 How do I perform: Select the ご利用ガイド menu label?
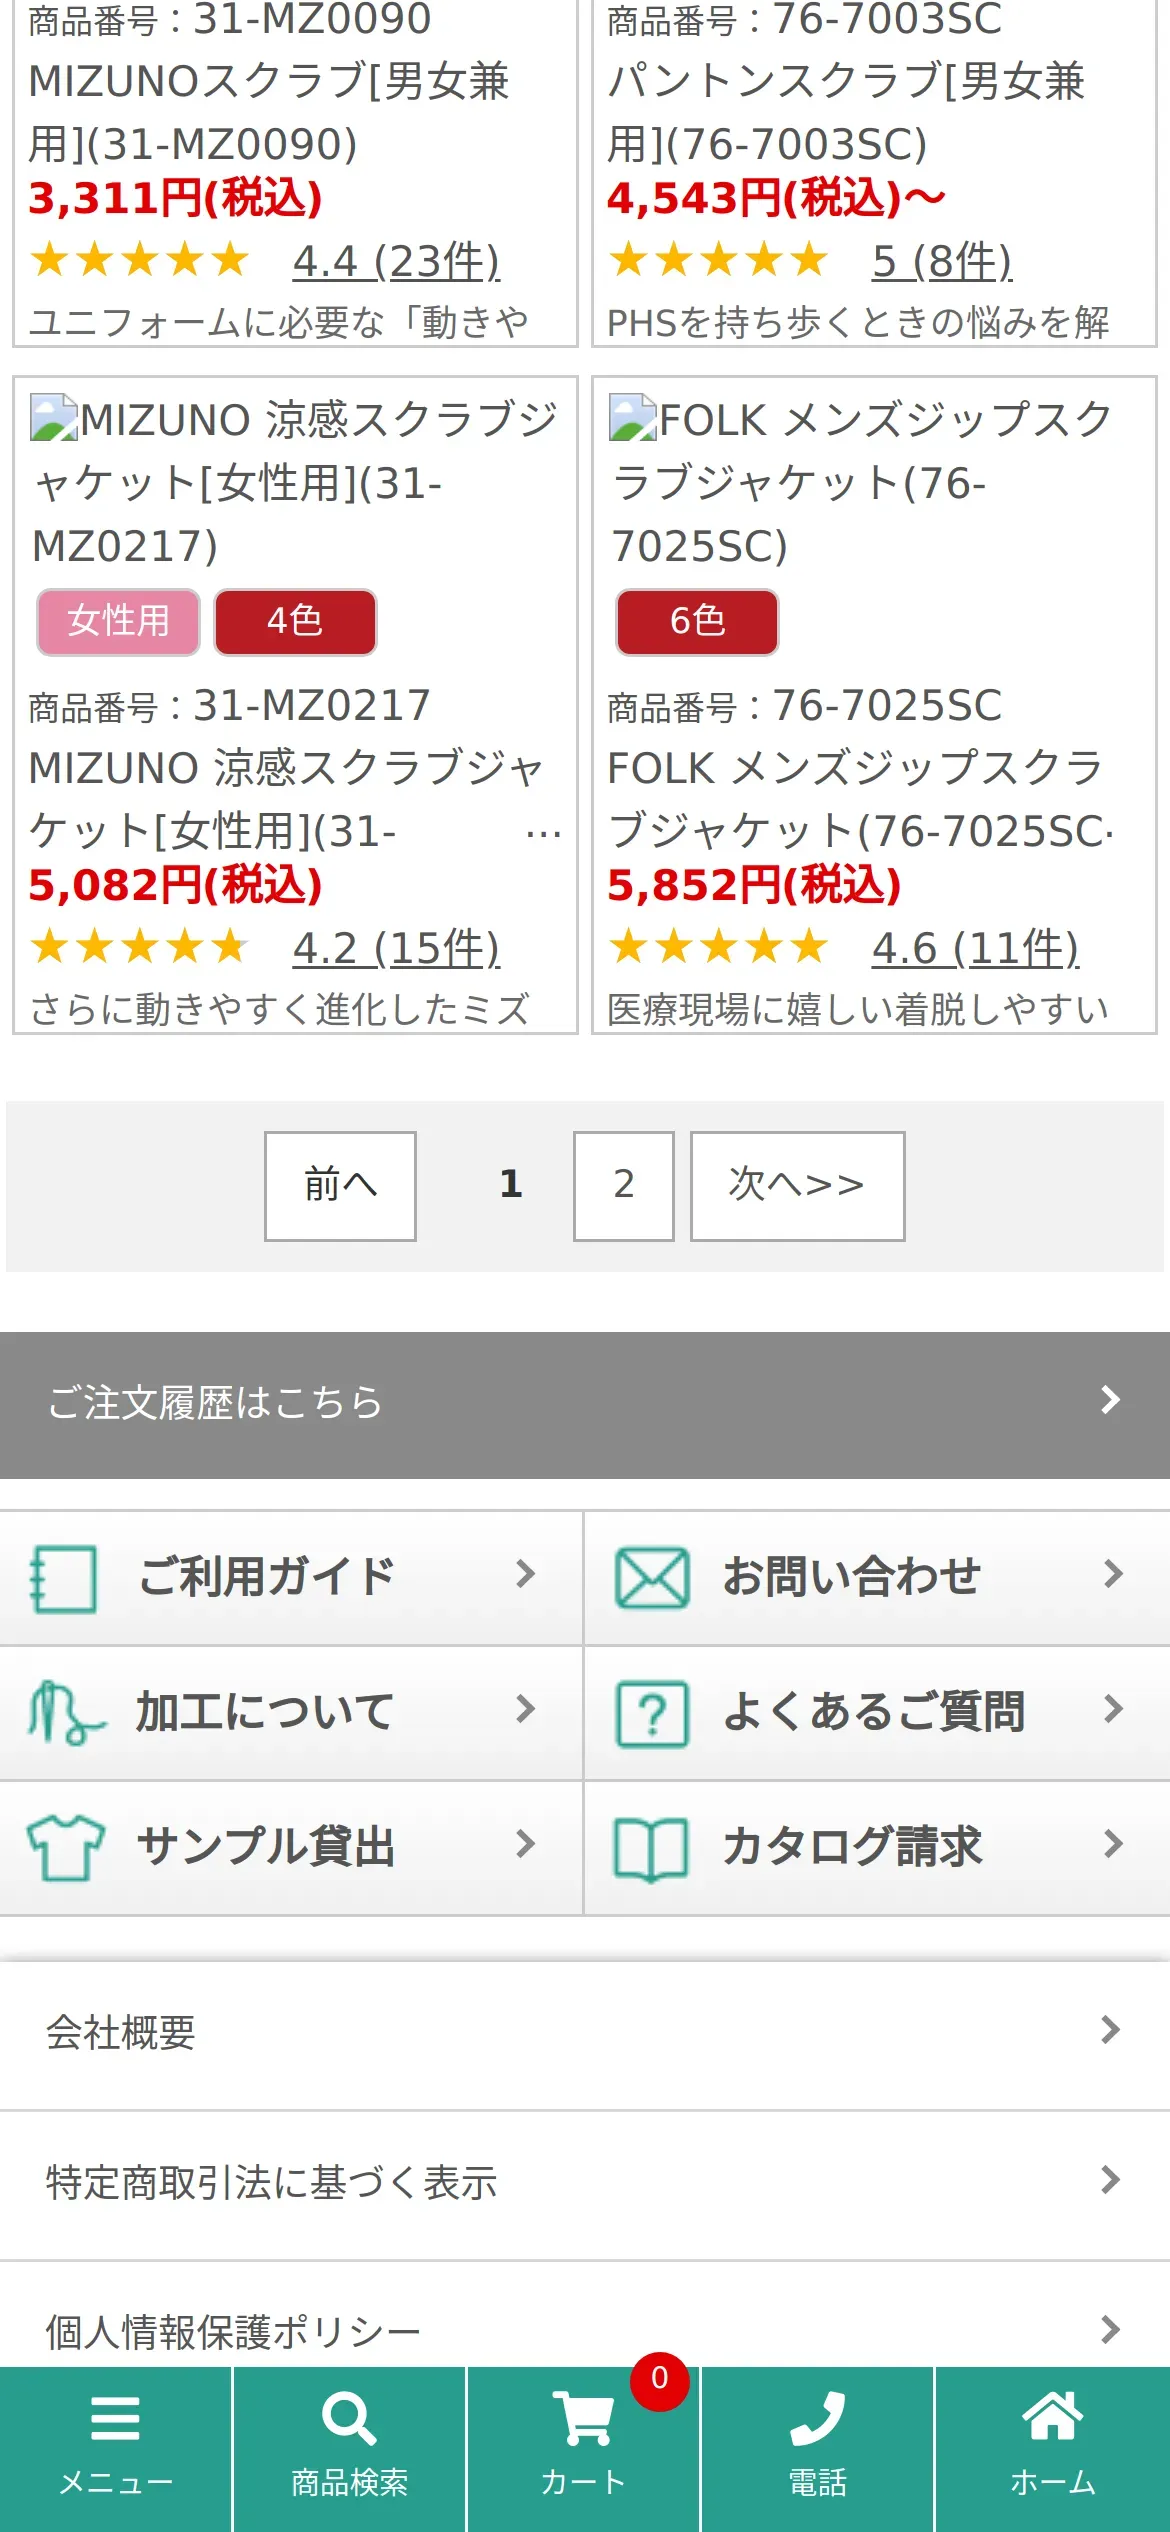pos(267,1577)
